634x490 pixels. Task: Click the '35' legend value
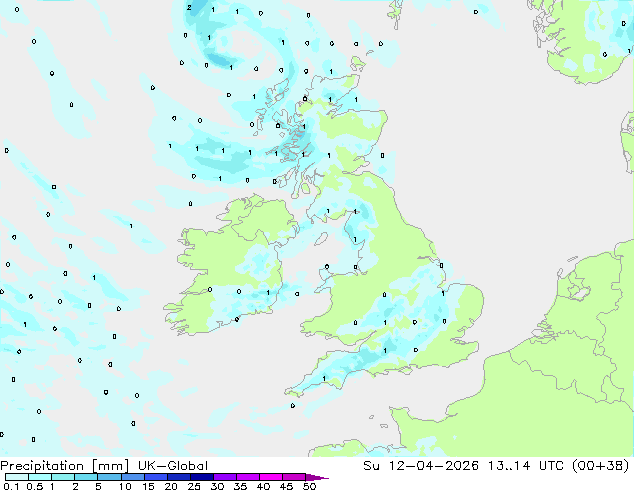point(240,486)
